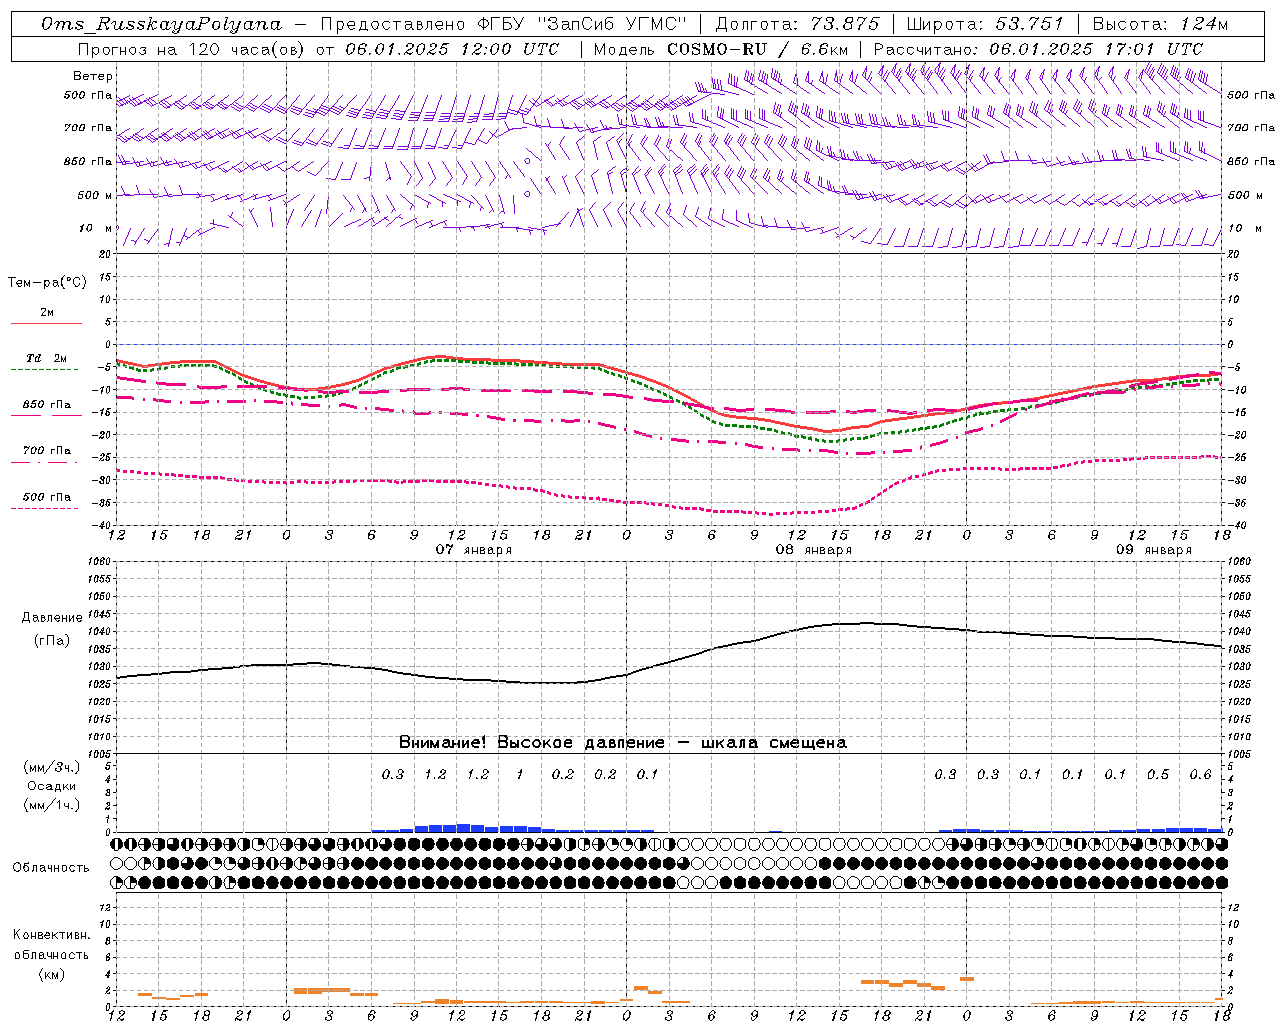Click the 07 января date label

[x=473, y=550]
